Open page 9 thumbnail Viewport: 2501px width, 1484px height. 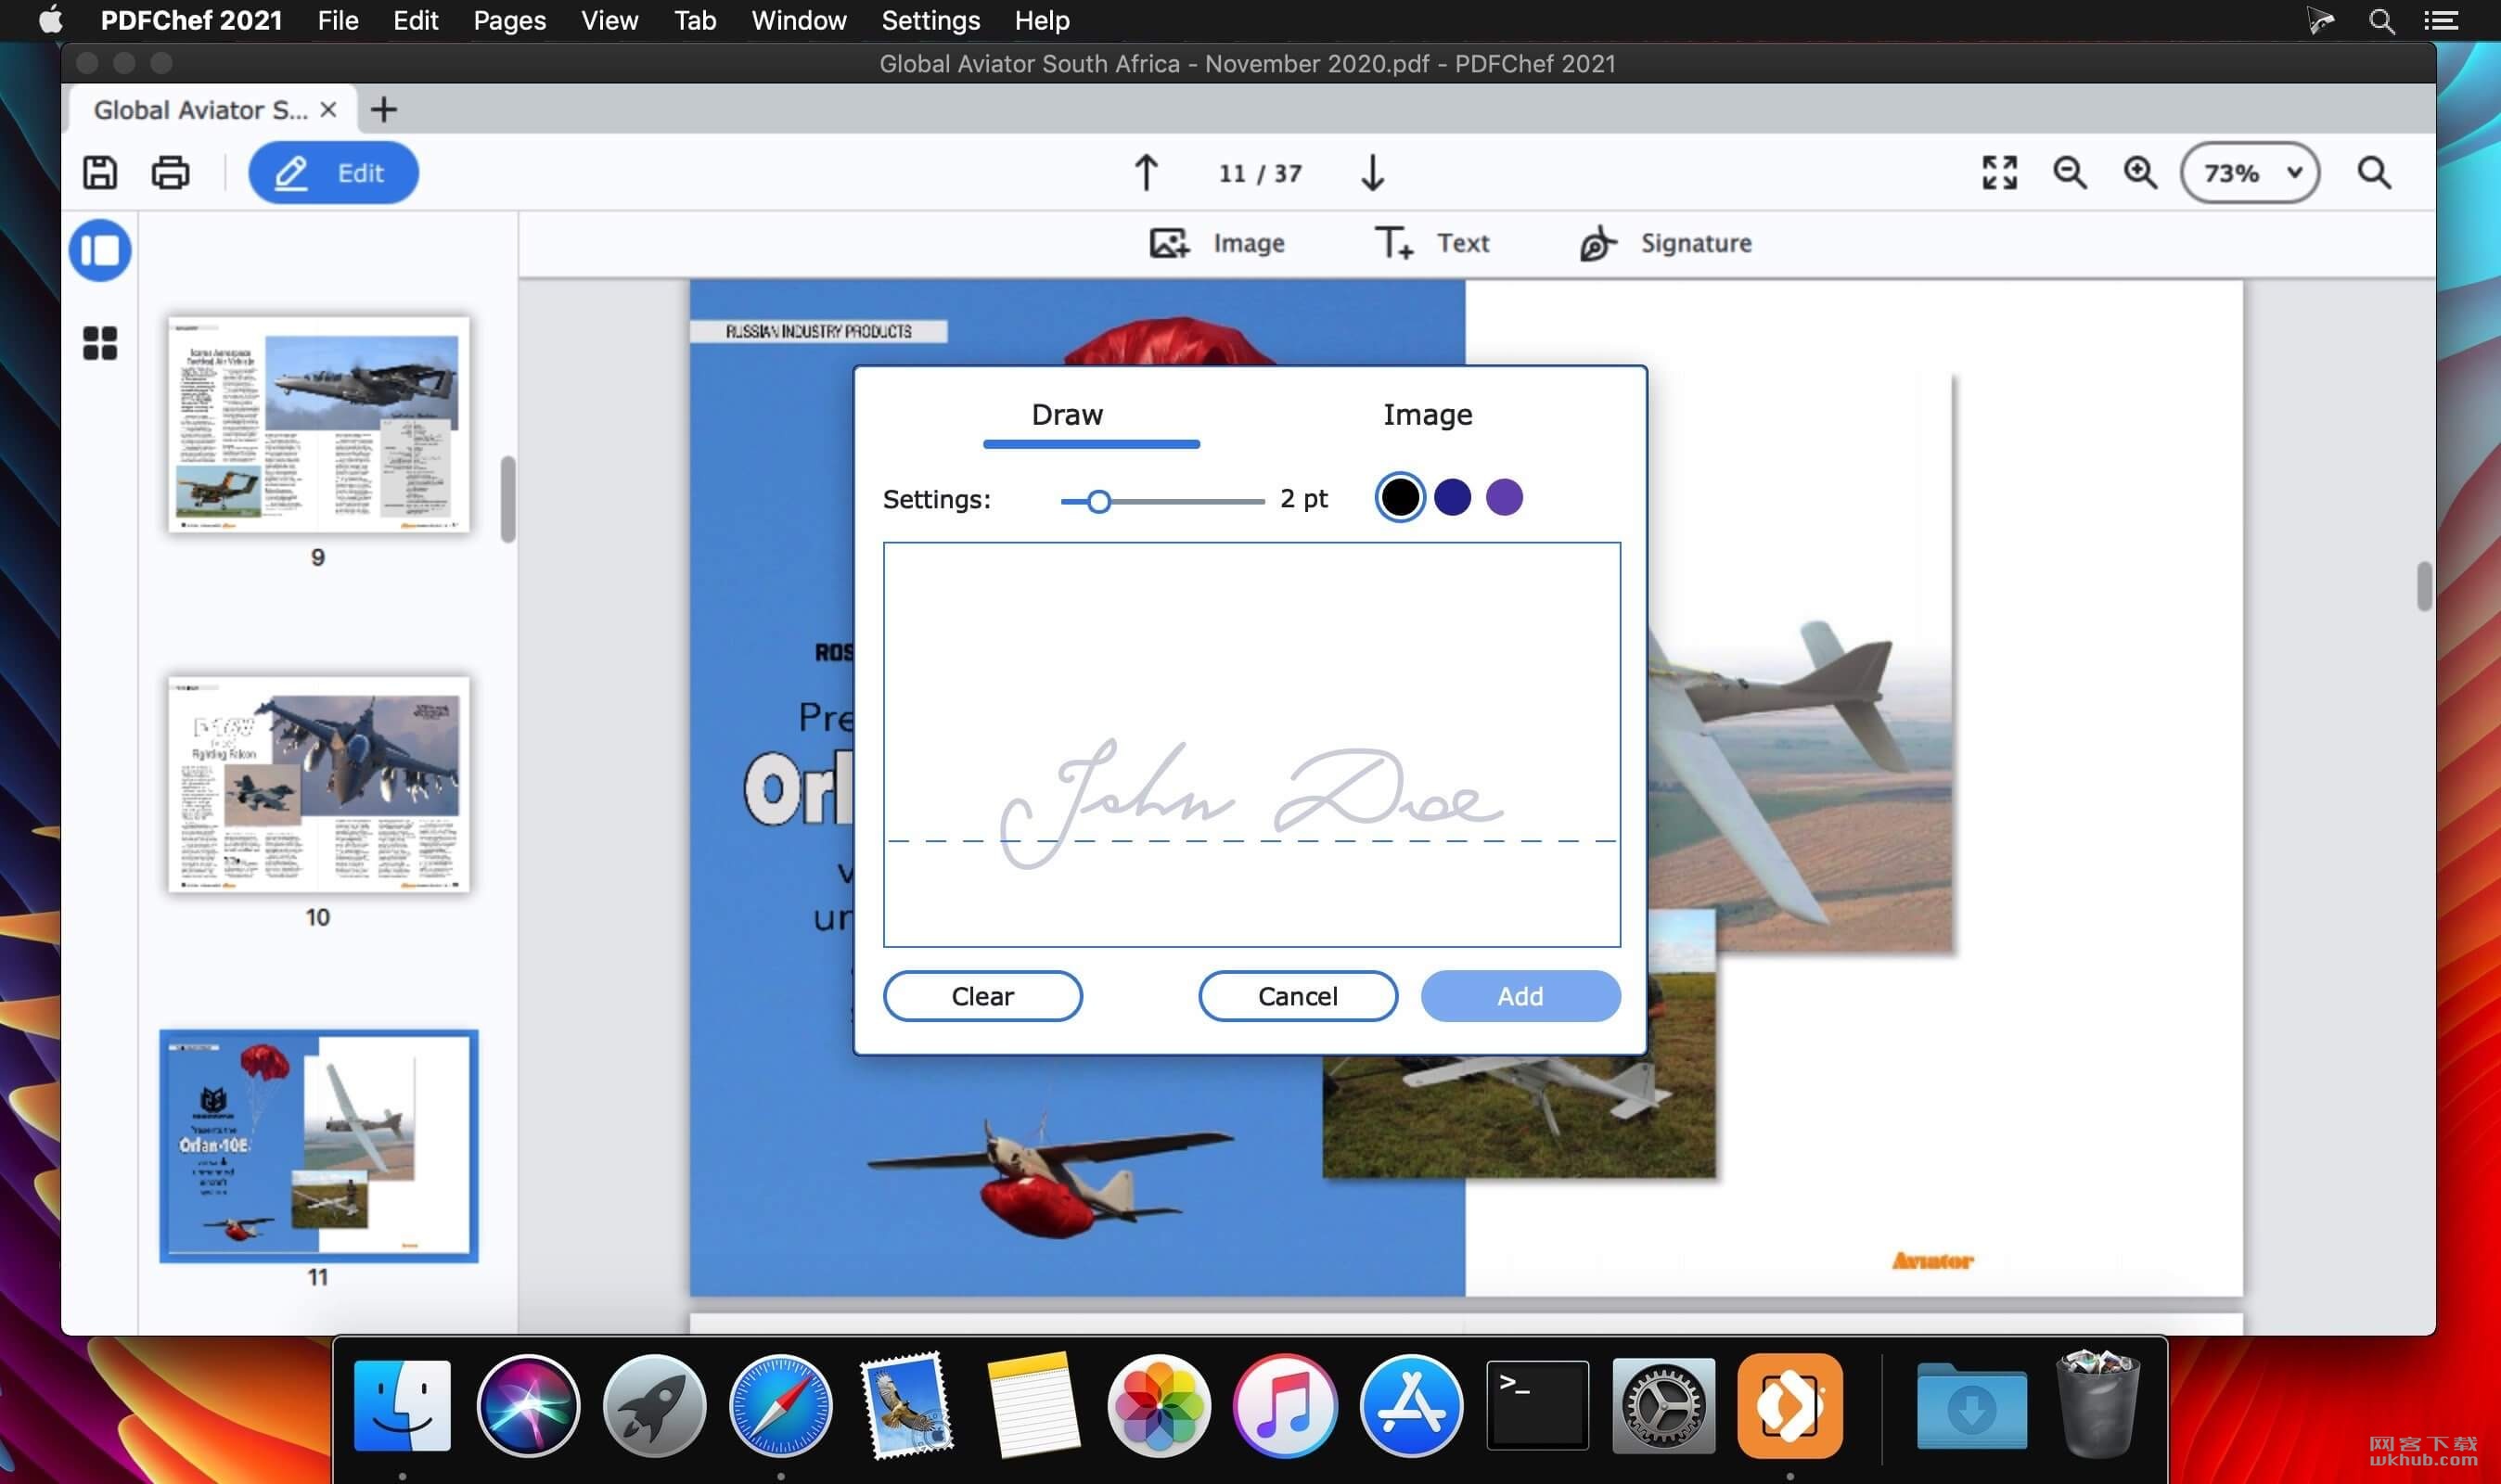point(319,425)
